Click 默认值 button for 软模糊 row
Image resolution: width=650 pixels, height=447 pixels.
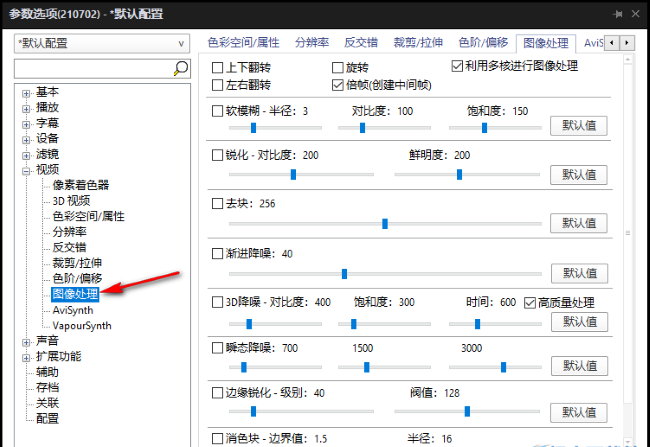[578, 126]
